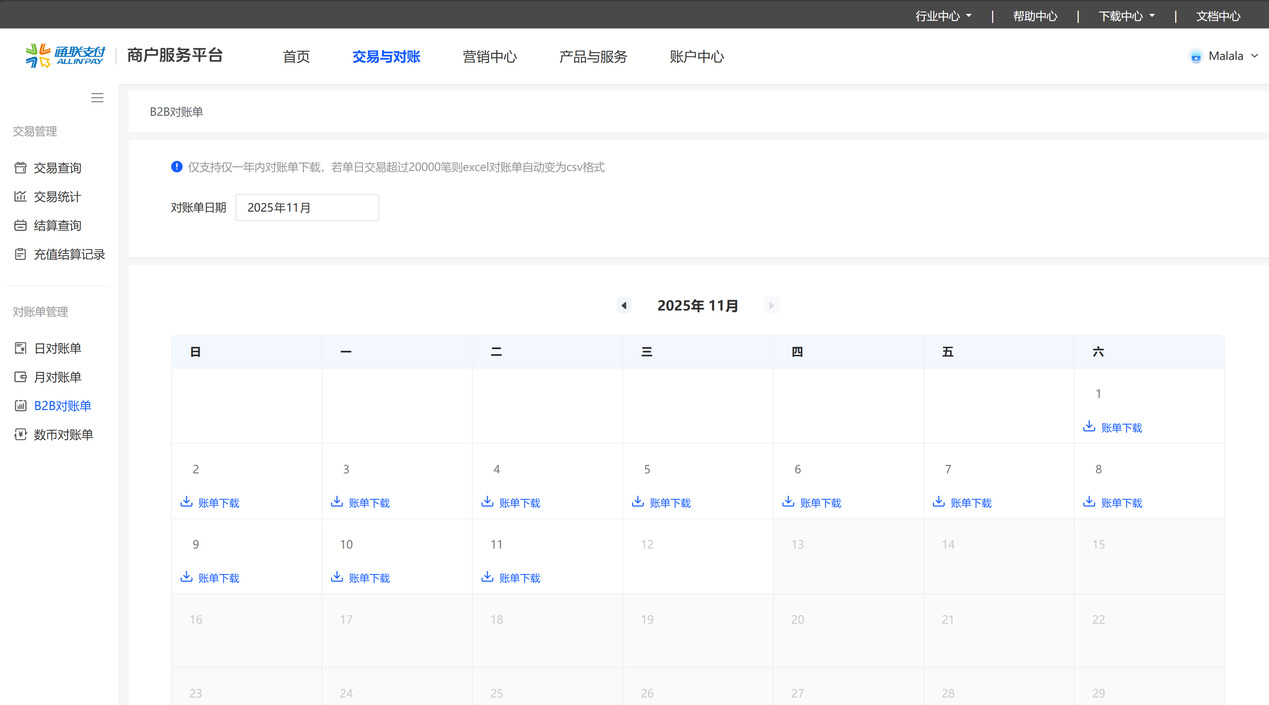Click the 结算查询 sidebar icon
Image resolution: width=1269 pixels, height=705 pixels.
tap(20, 226)
